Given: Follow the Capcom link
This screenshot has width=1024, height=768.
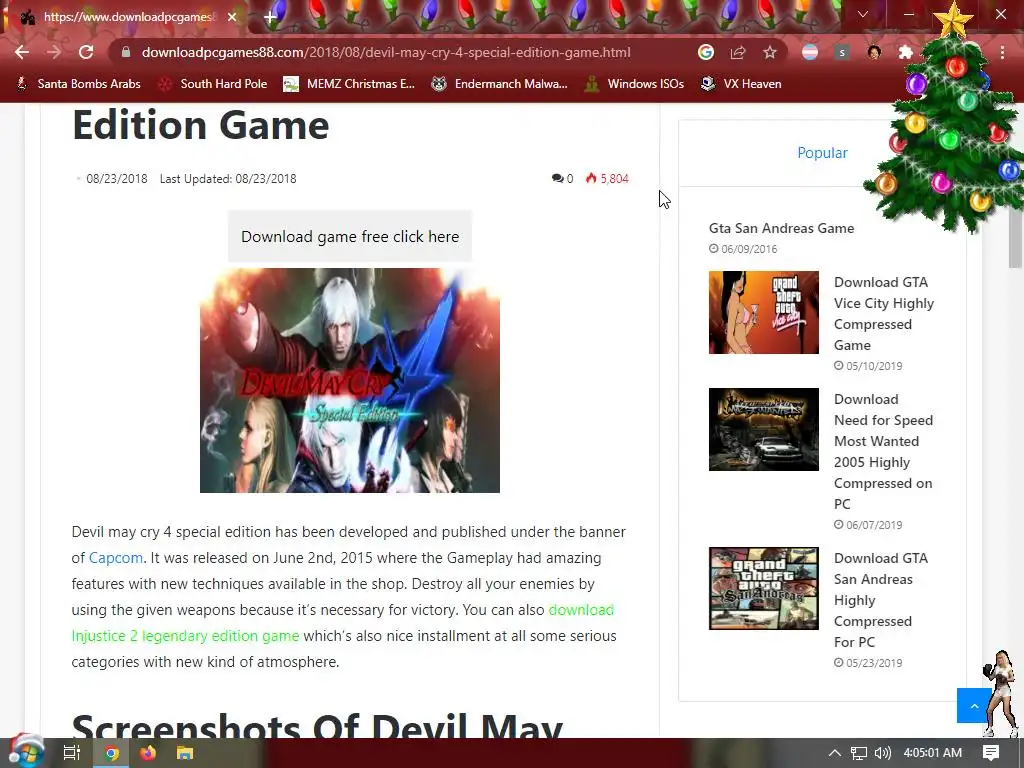Looking at the screenshot, I should [x=116, y=558].
